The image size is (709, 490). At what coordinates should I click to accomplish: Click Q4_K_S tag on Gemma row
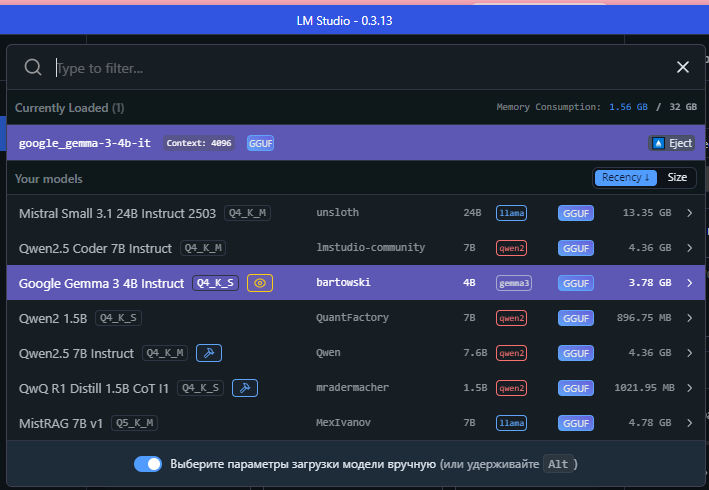click(x=215, y=283)
